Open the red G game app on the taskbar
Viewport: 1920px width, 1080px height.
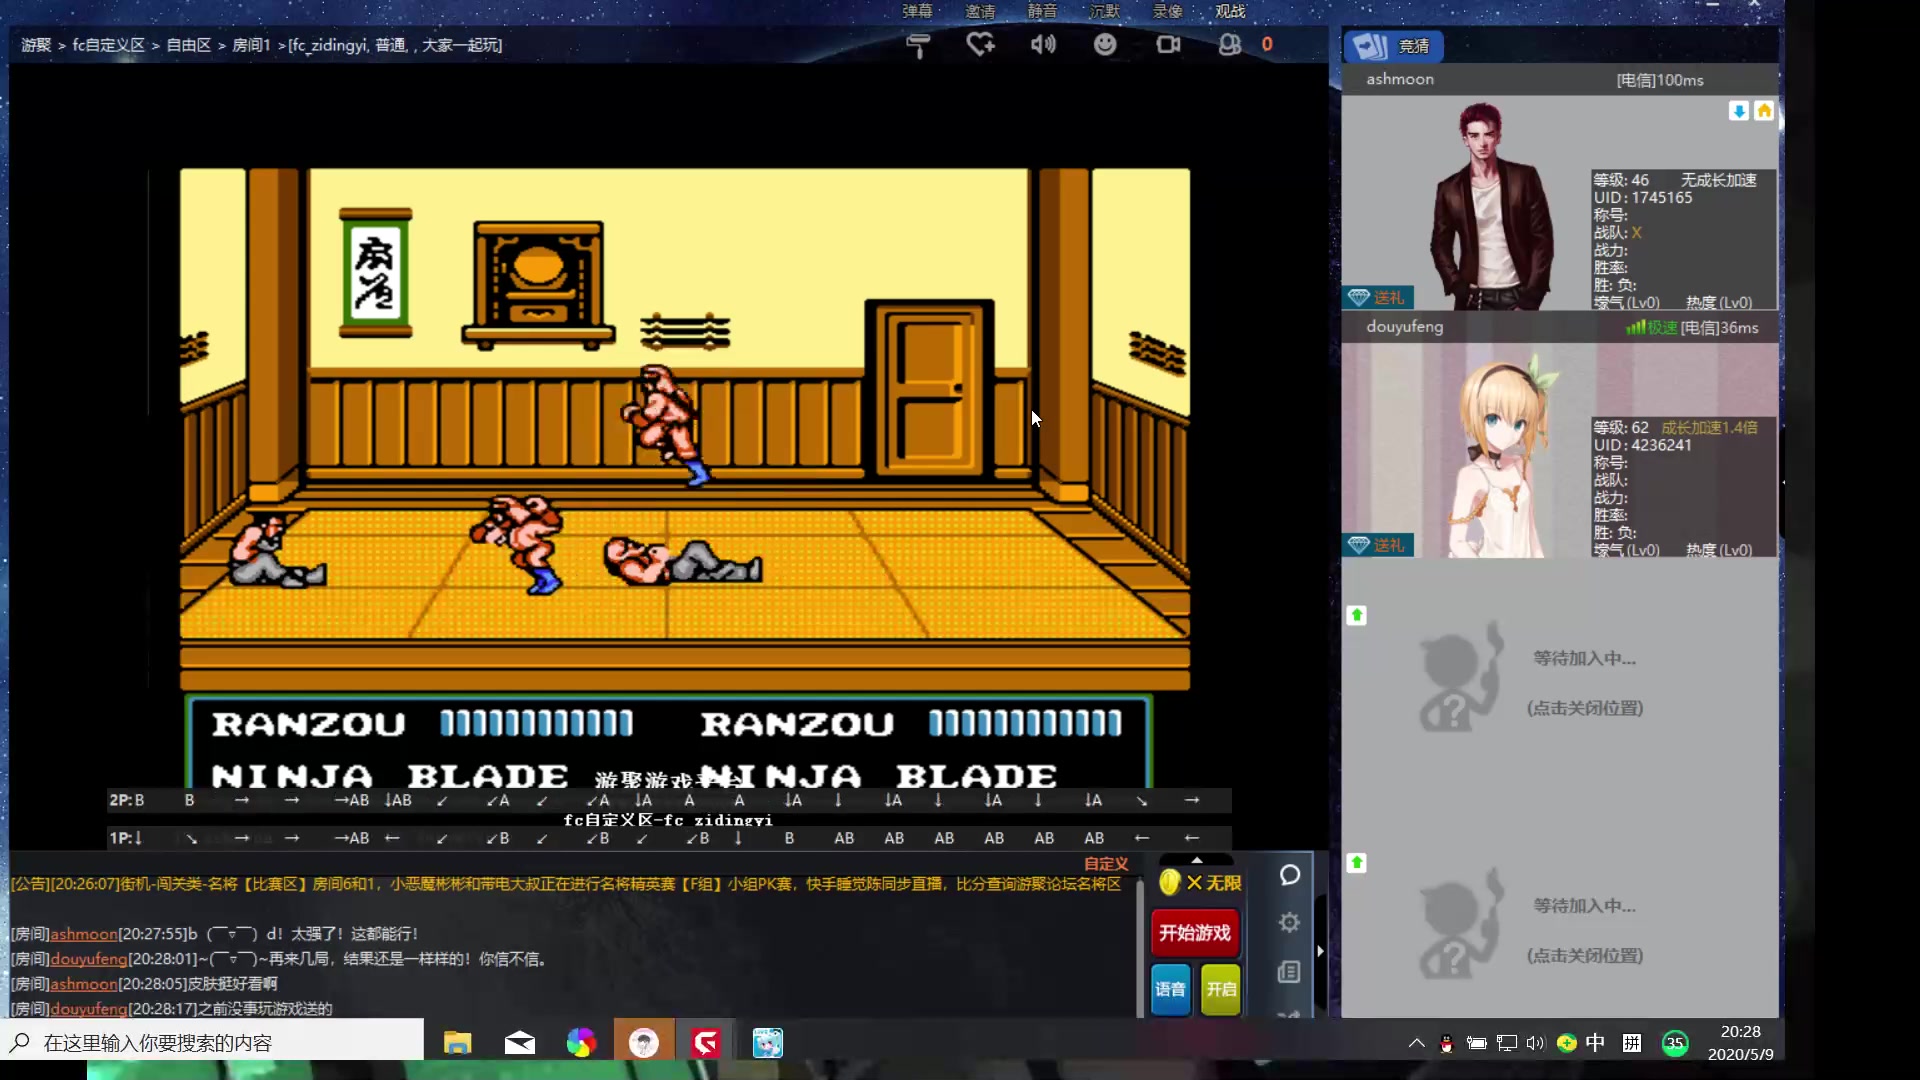(705, 1043)
